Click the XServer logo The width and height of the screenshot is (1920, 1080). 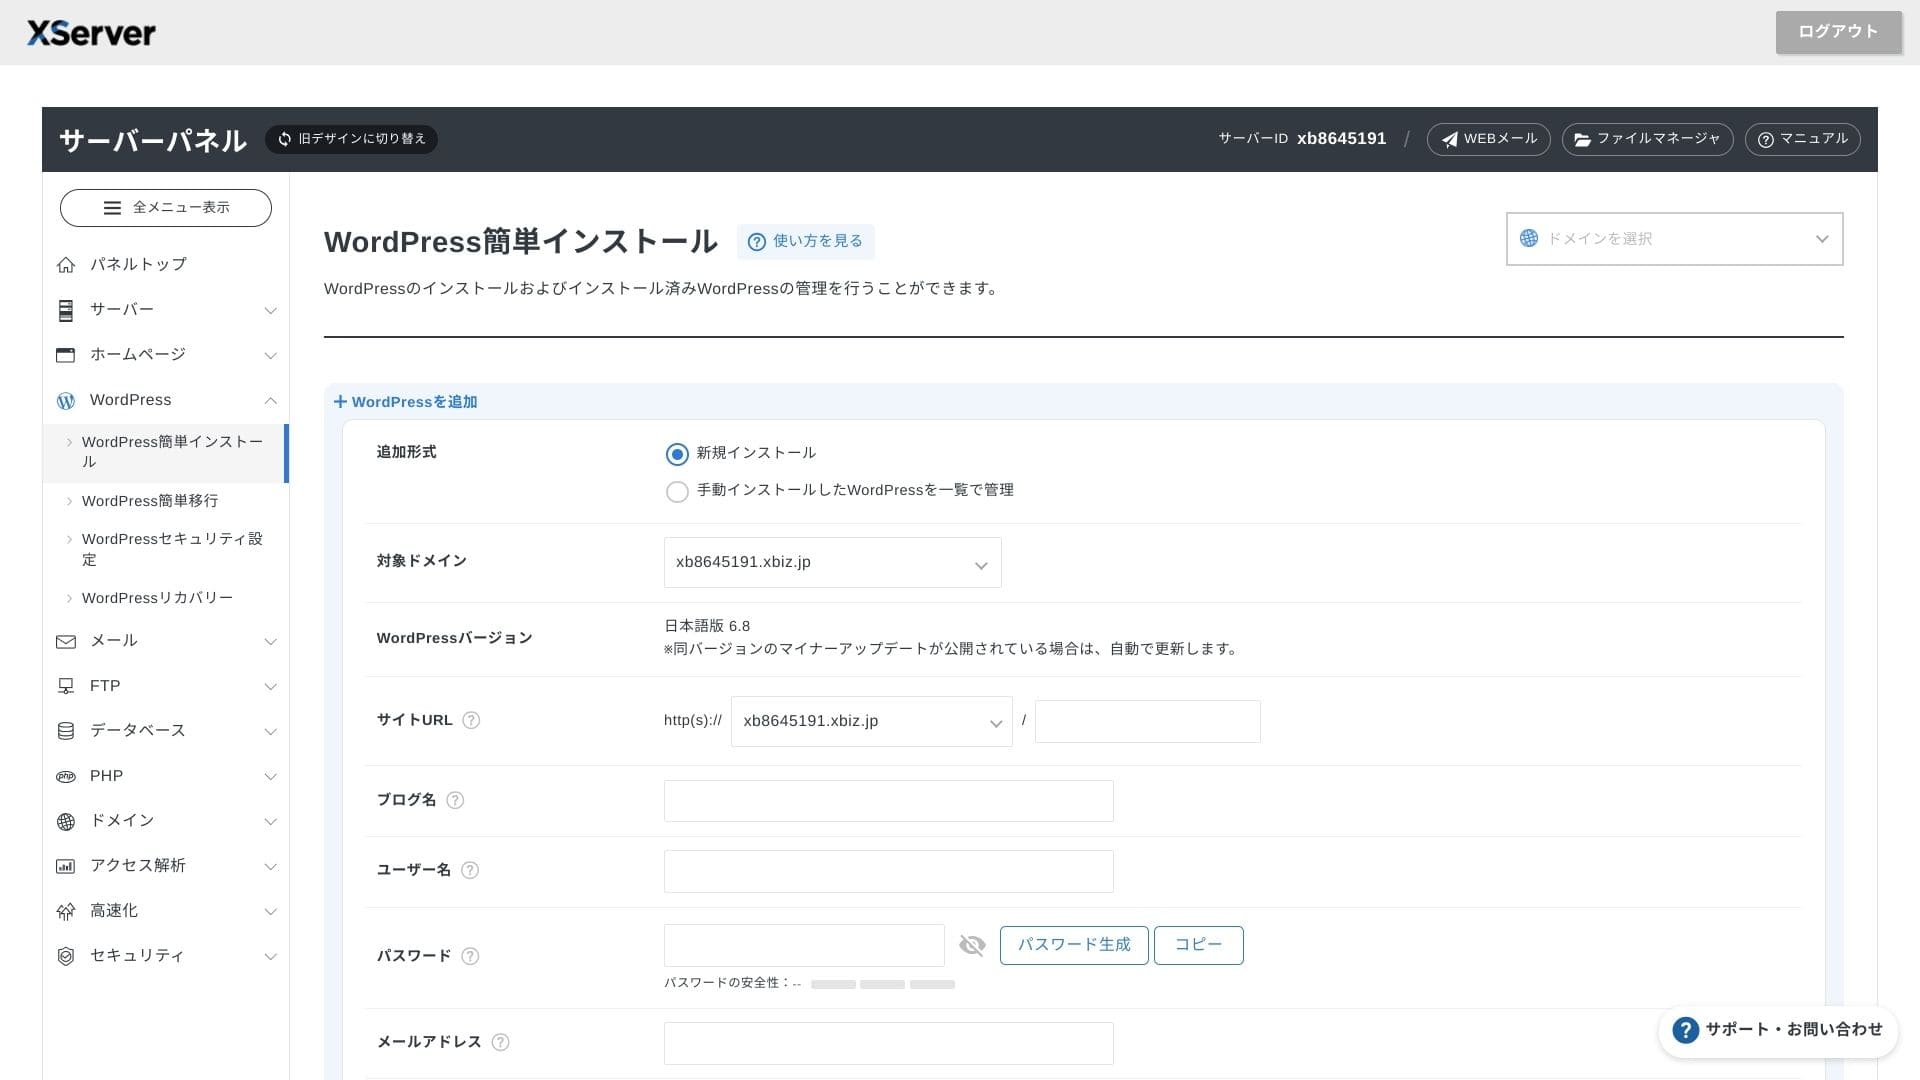coord(91,33)
